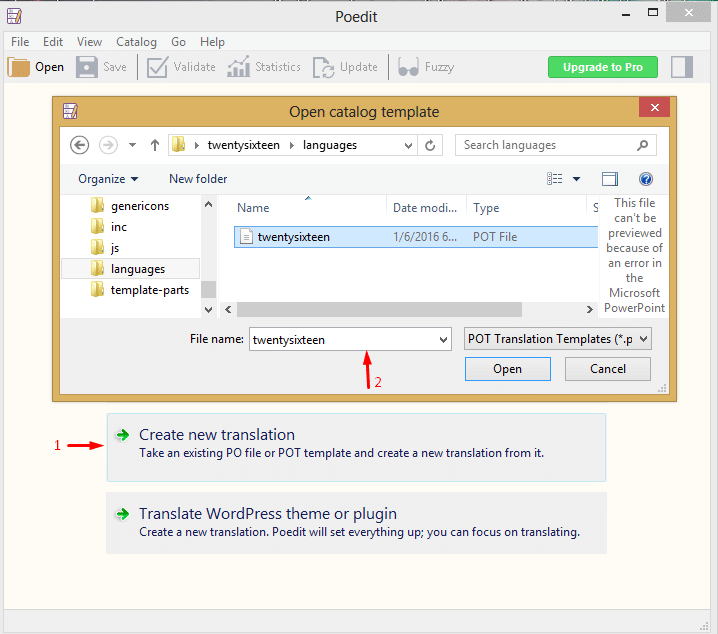Toggle the sidebar panel icon beside Upgrade

[682, 67]
